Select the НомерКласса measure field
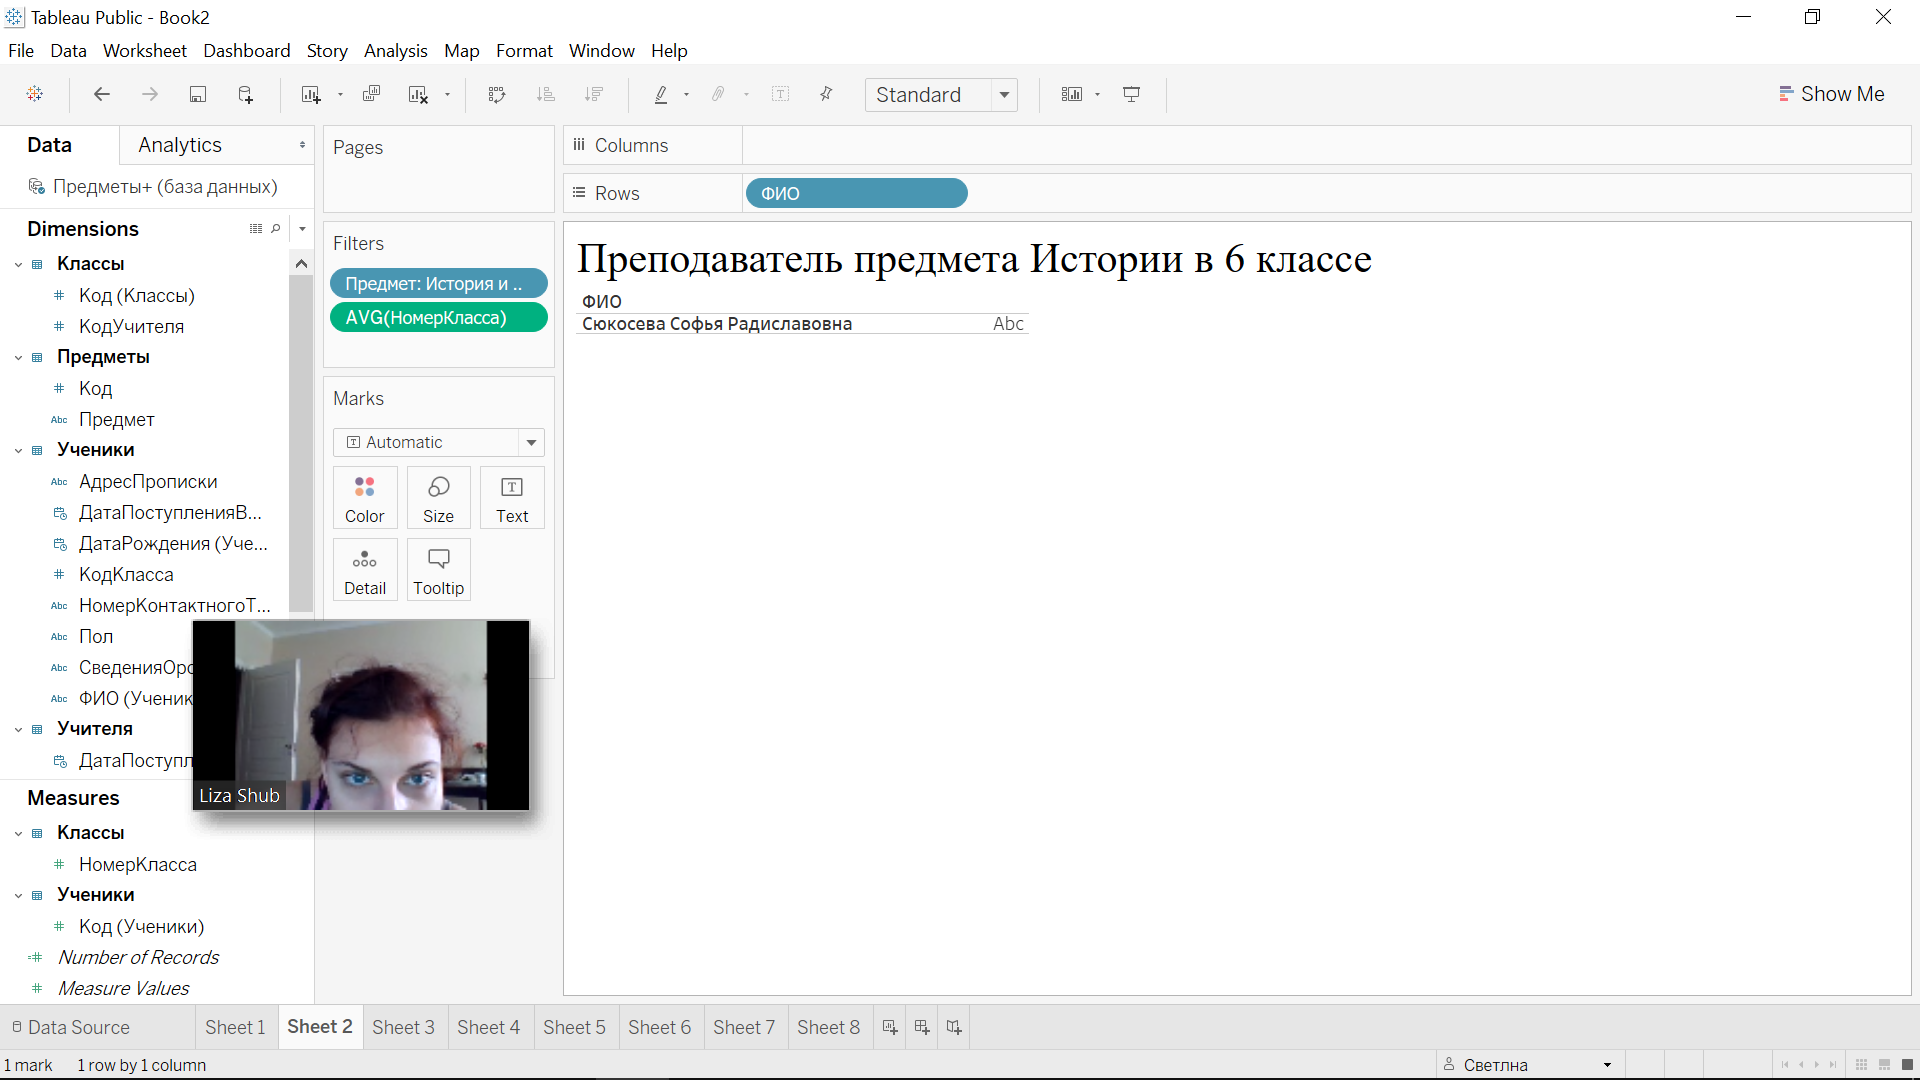Viewport: 1920px width, 1080px height. pos(138,864)
